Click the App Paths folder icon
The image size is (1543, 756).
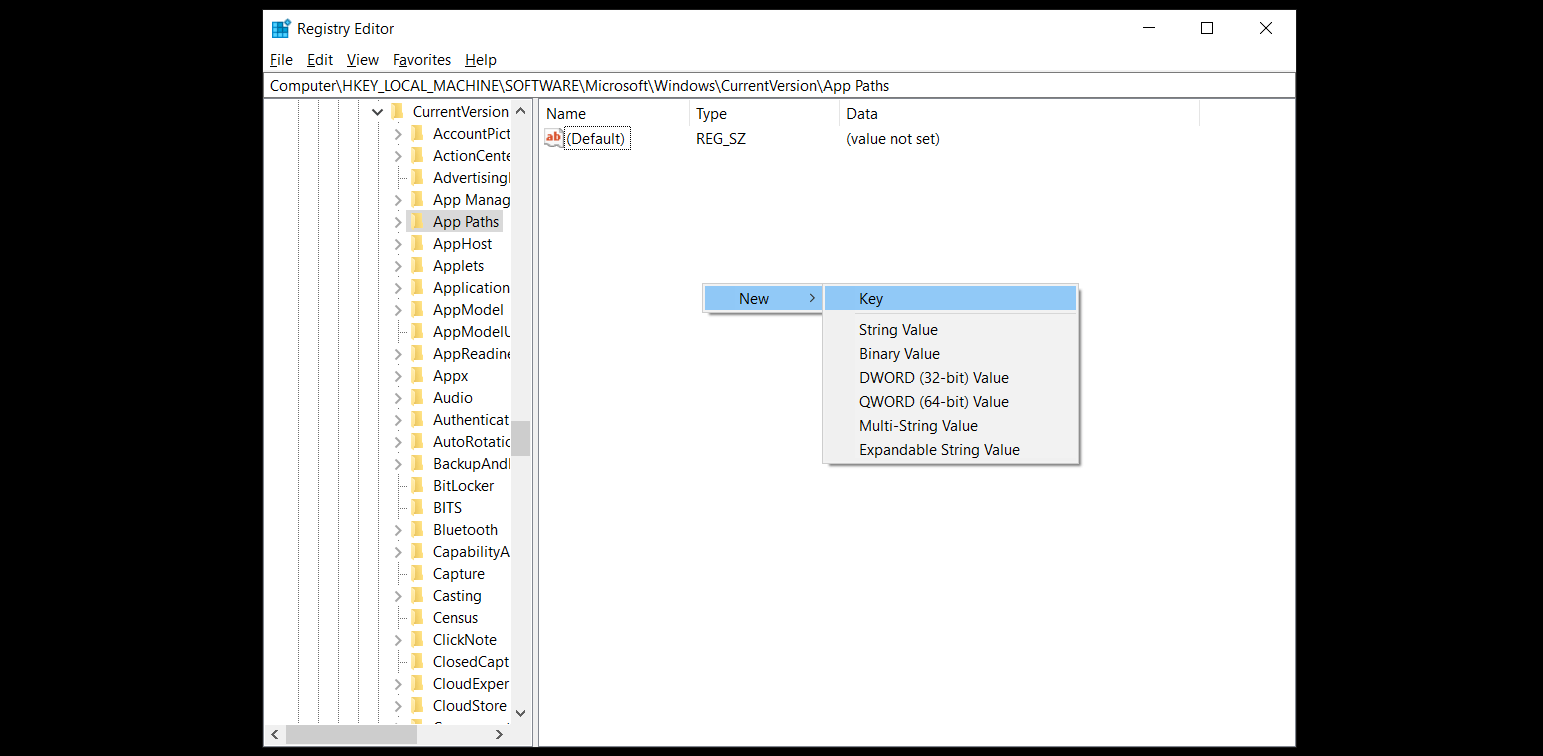(x=417, y=222)
